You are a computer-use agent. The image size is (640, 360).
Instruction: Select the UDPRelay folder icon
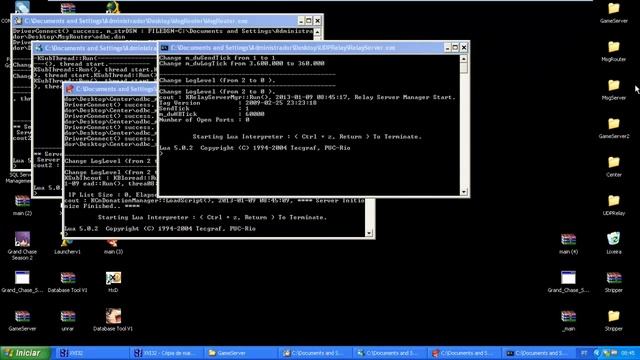point(613,201)
